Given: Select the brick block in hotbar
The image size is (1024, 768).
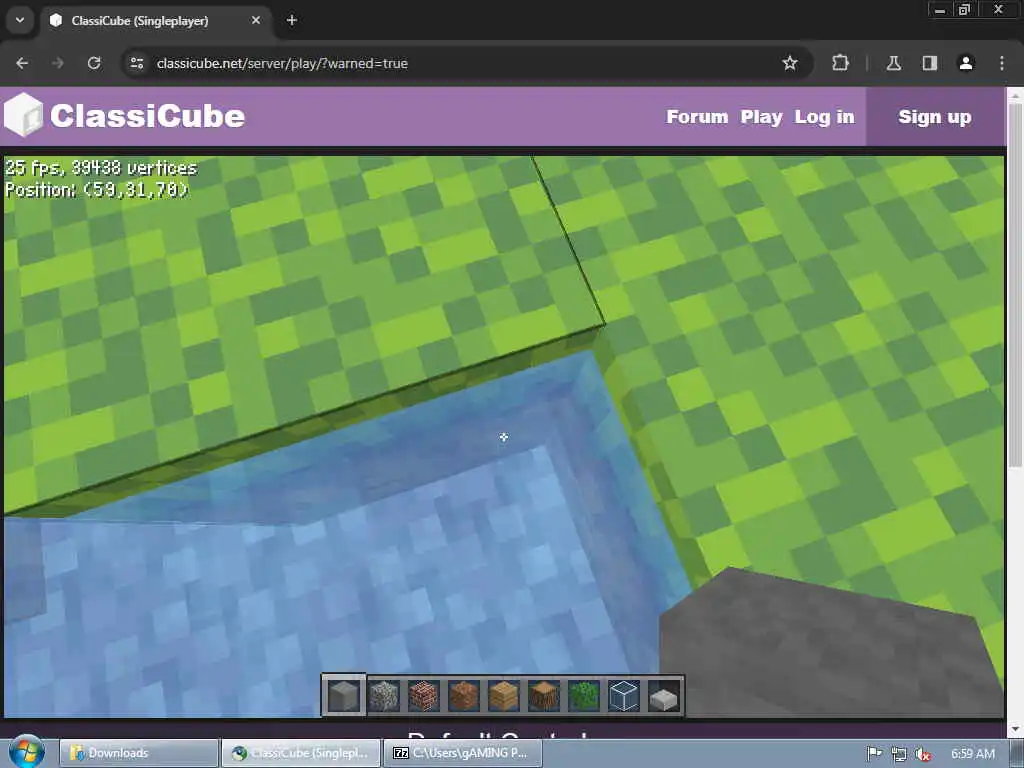Looking at the screenshot, I should tap(424, 696).
